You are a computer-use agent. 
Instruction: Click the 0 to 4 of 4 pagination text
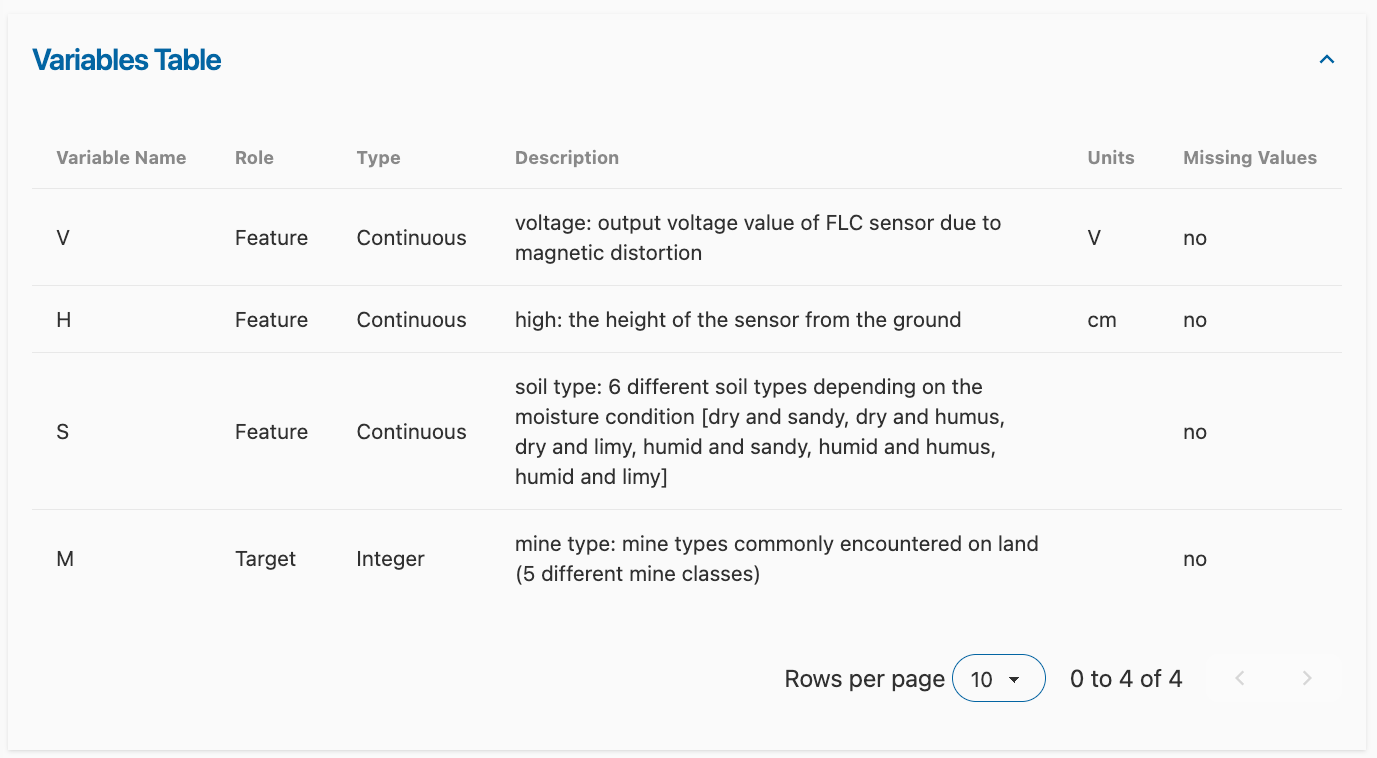1126,679
